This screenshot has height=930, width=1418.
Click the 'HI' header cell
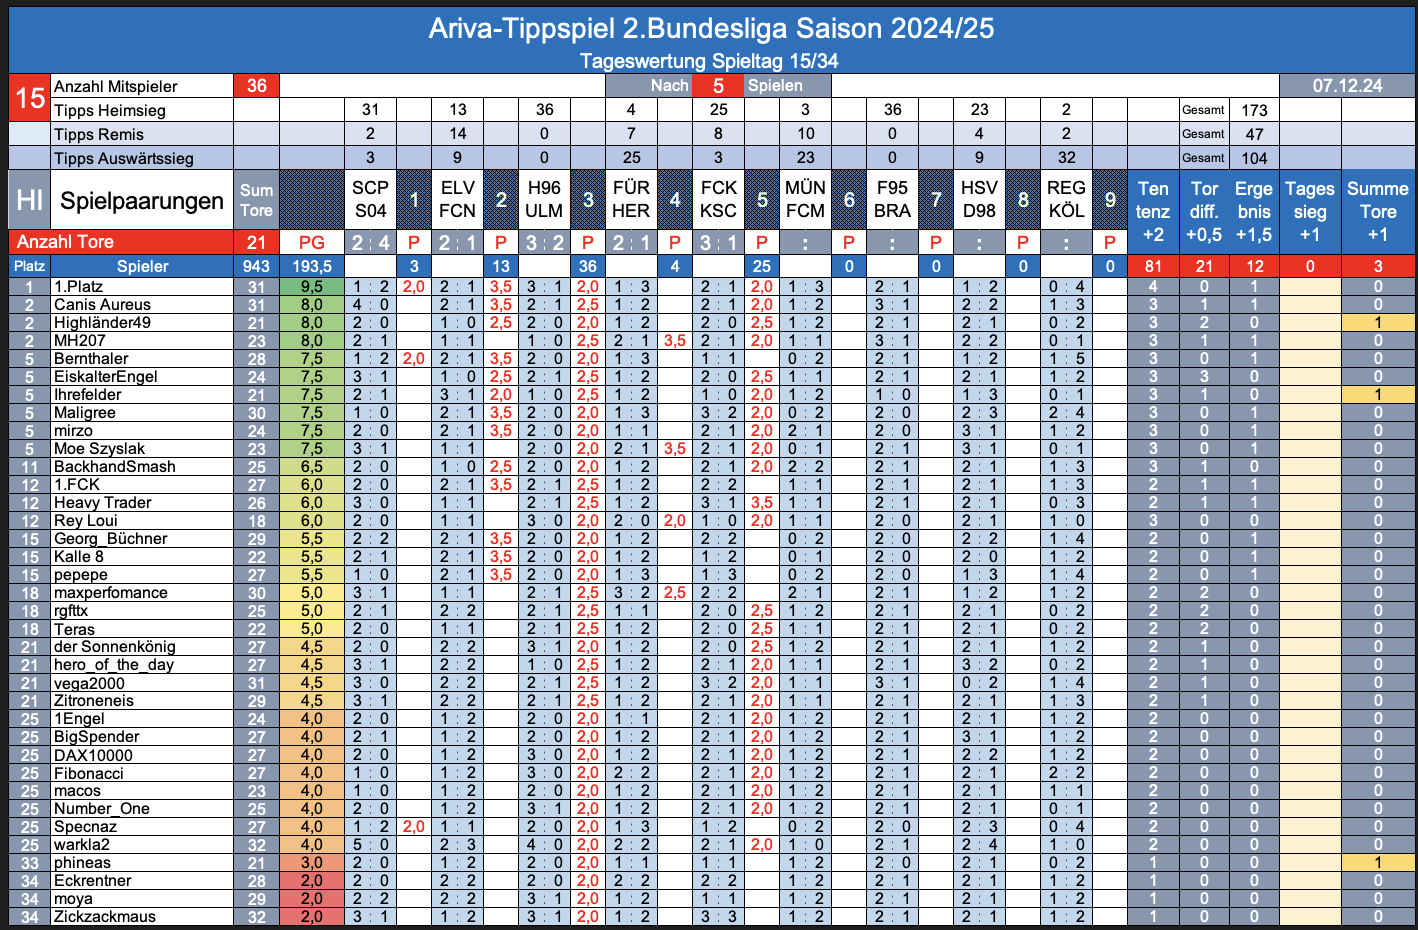[29, 200]
